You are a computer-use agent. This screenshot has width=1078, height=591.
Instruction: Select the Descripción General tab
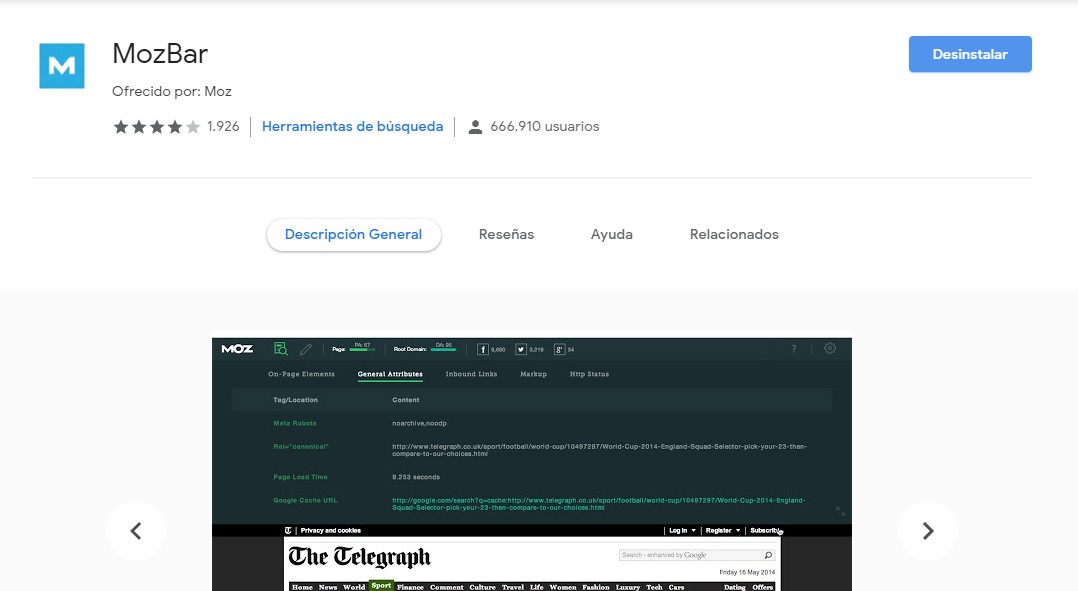pyautogui.click(x=353, y=234)
